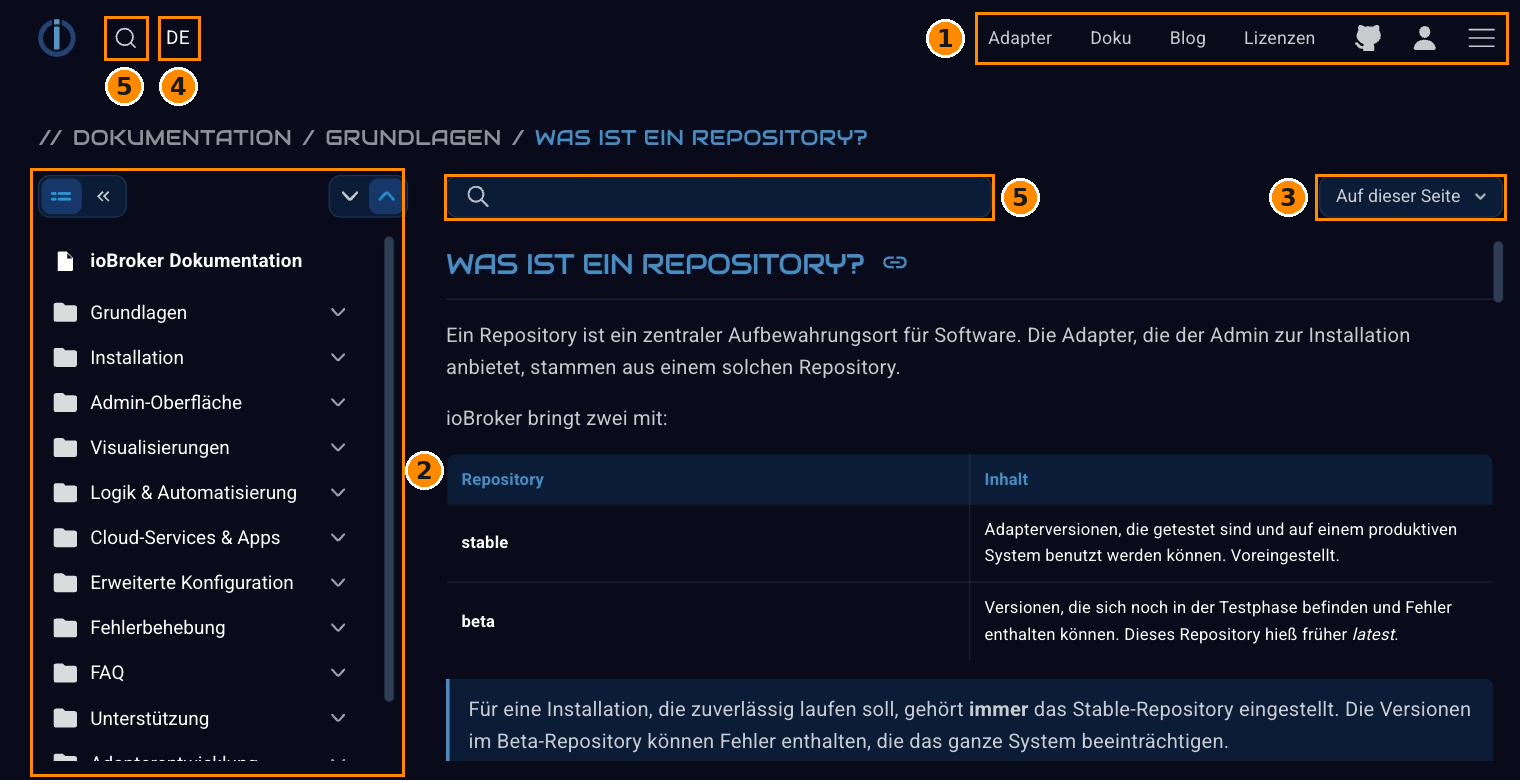Image resolution: width=1520 pixels, height=780 pixels.
Task: Click the ioBroker Dokumentation file icon
Action: click(65, 261)
